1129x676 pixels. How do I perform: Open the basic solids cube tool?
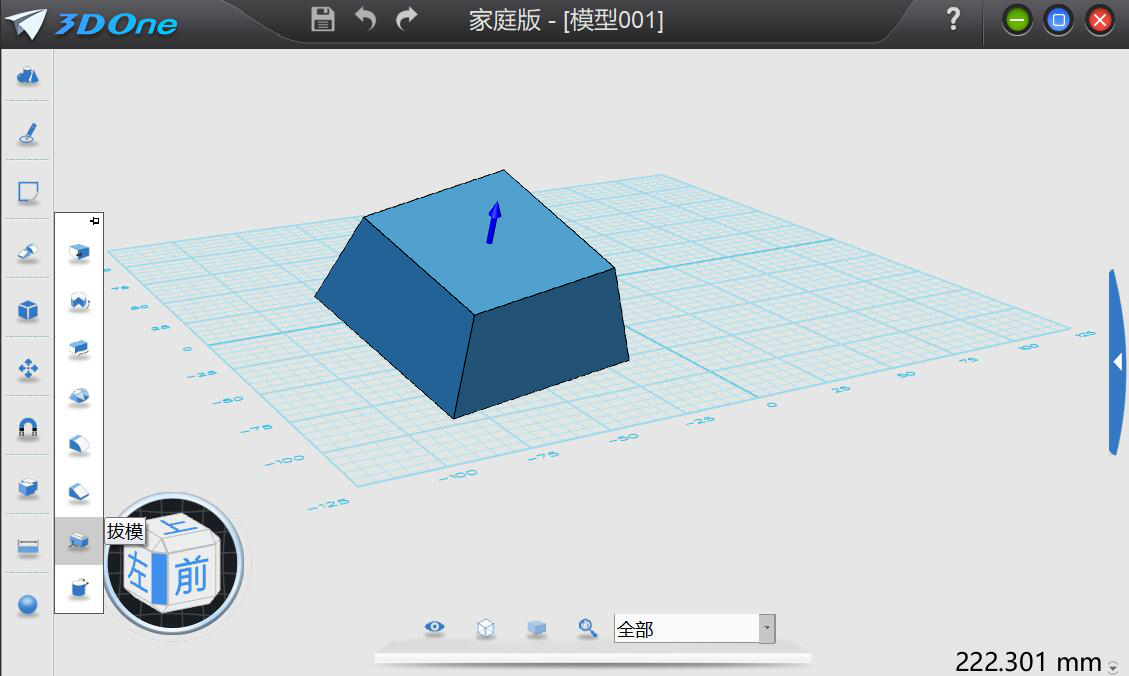pos(26,311)
